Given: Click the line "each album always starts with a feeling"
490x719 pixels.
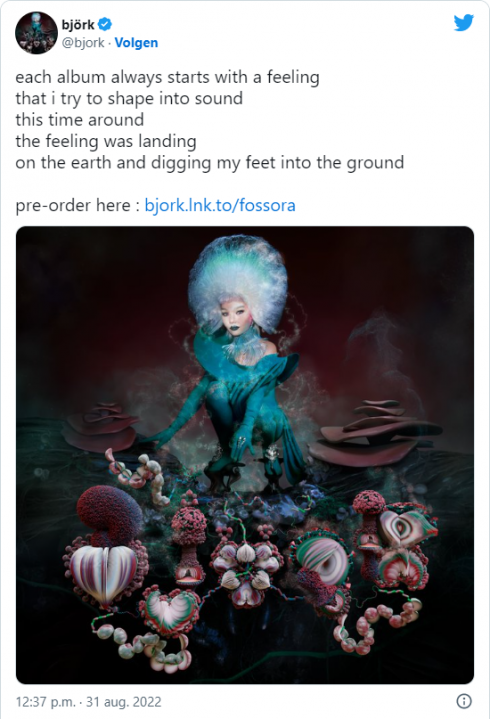Looking at the screenshot, I should click(167, 77).
